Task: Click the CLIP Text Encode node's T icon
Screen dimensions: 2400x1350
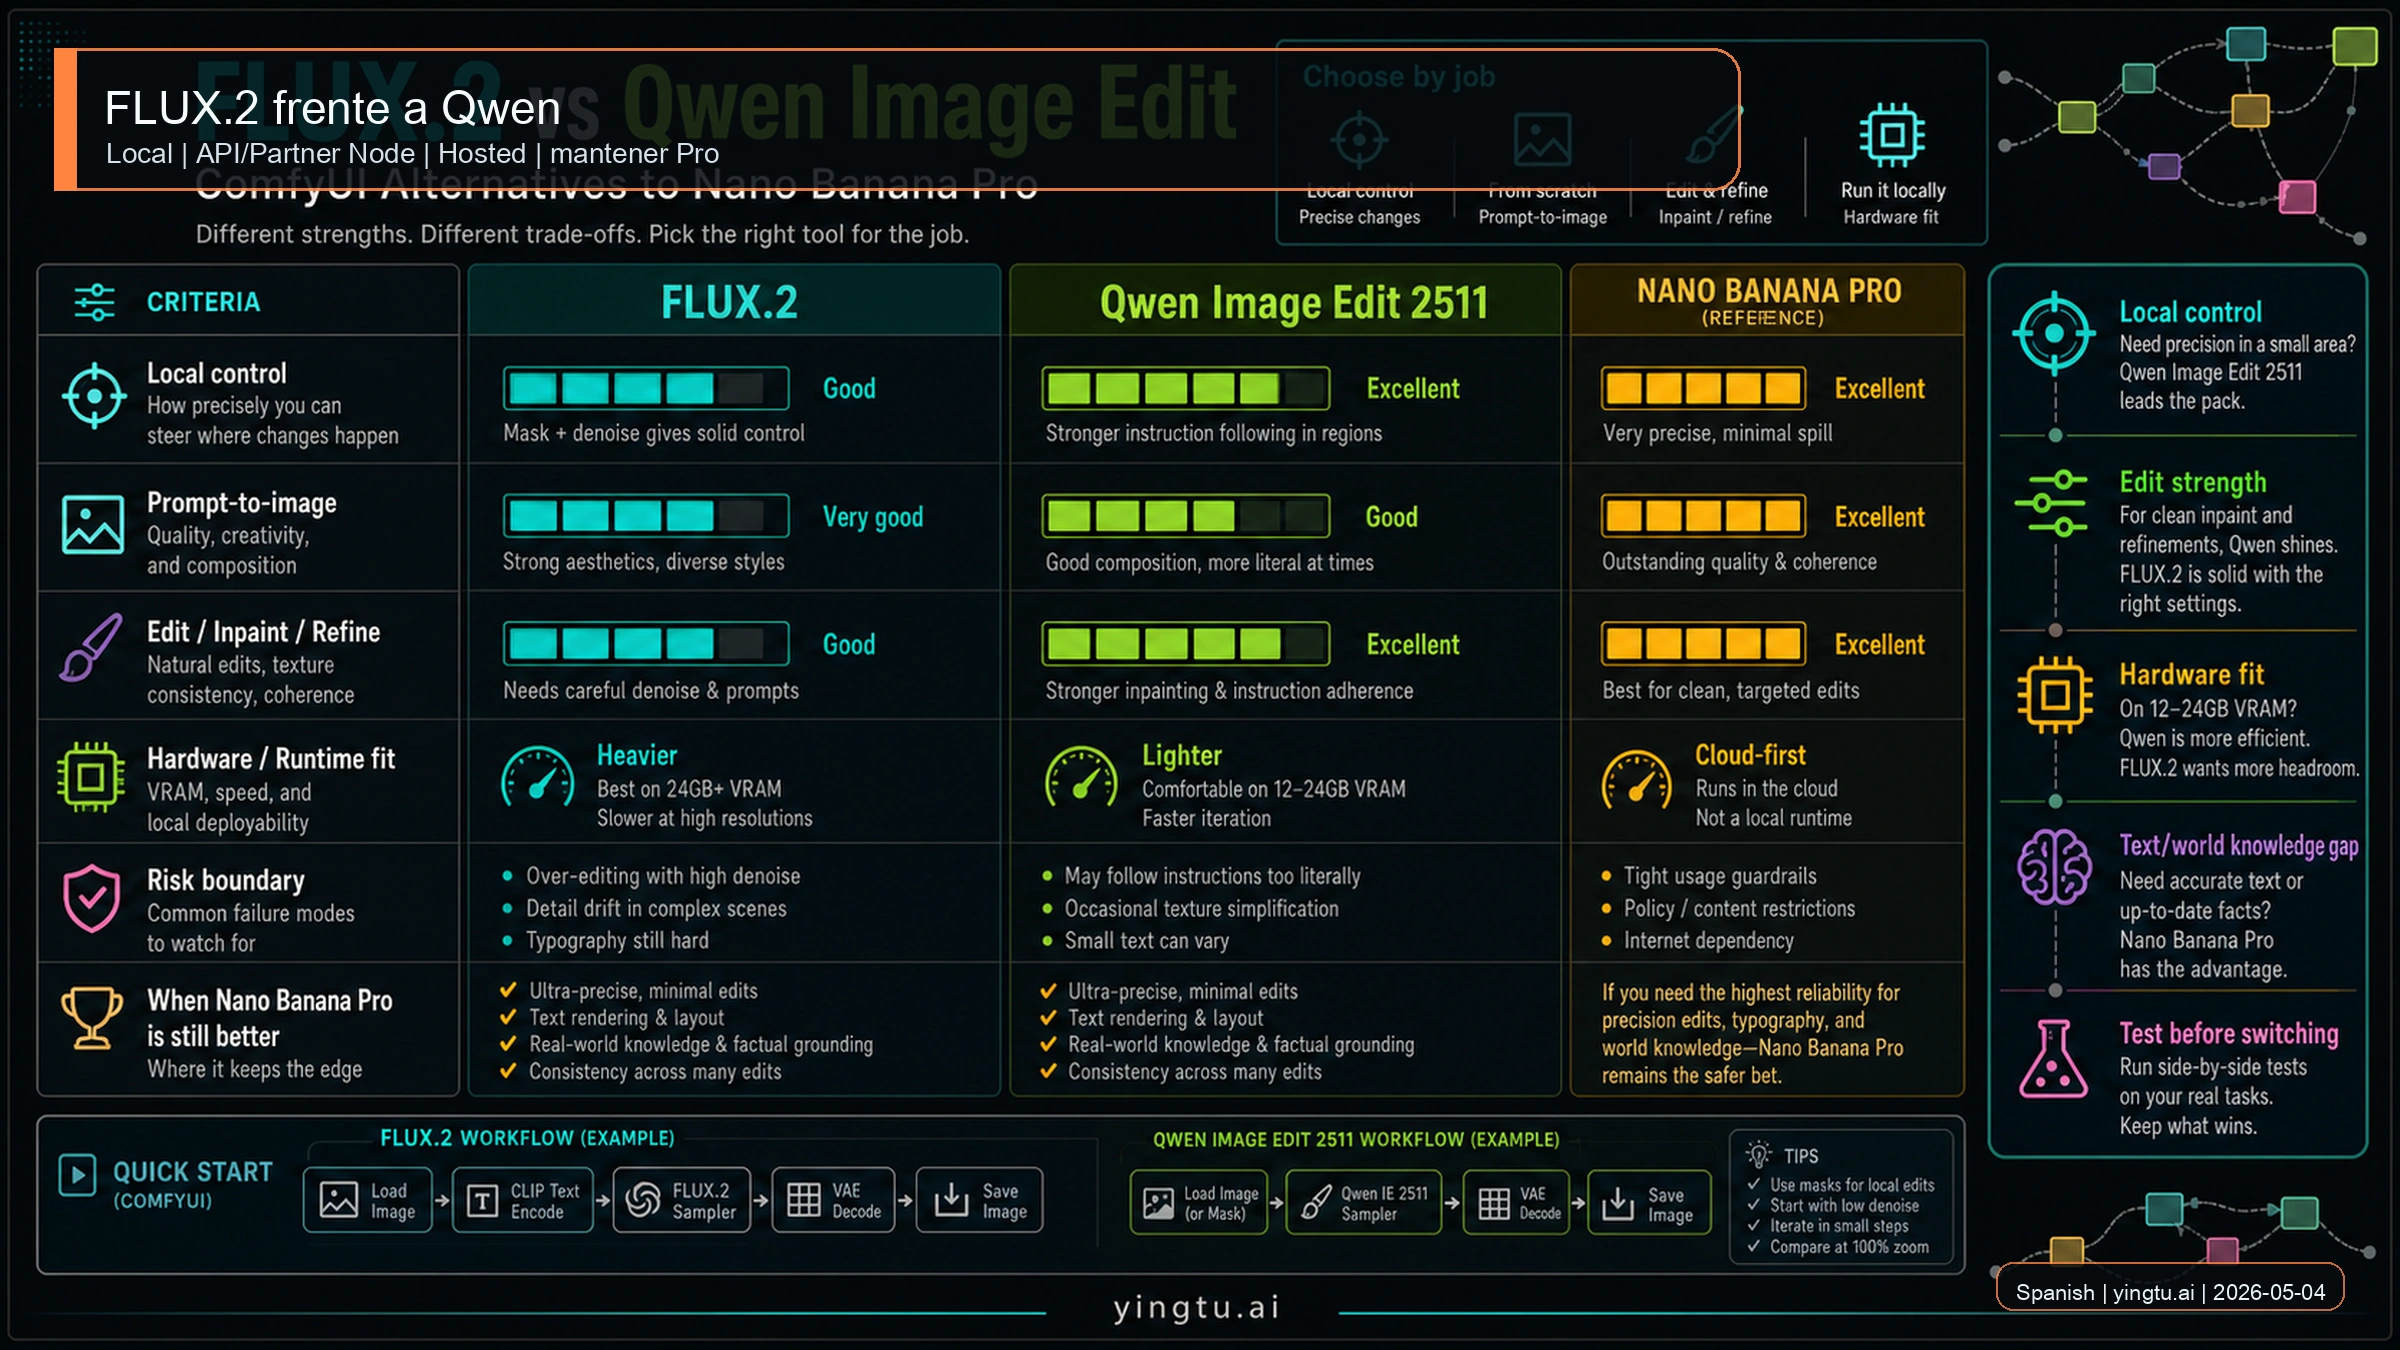Action: coord(482,1201)
